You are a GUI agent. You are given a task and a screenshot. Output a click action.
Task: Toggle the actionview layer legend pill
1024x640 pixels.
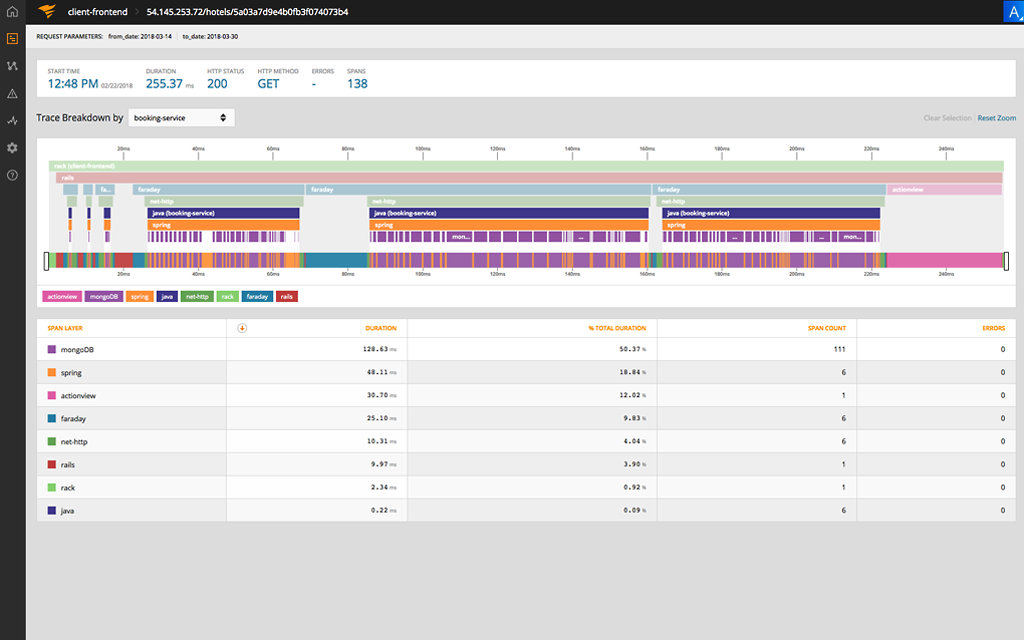[x=61, y=296]
